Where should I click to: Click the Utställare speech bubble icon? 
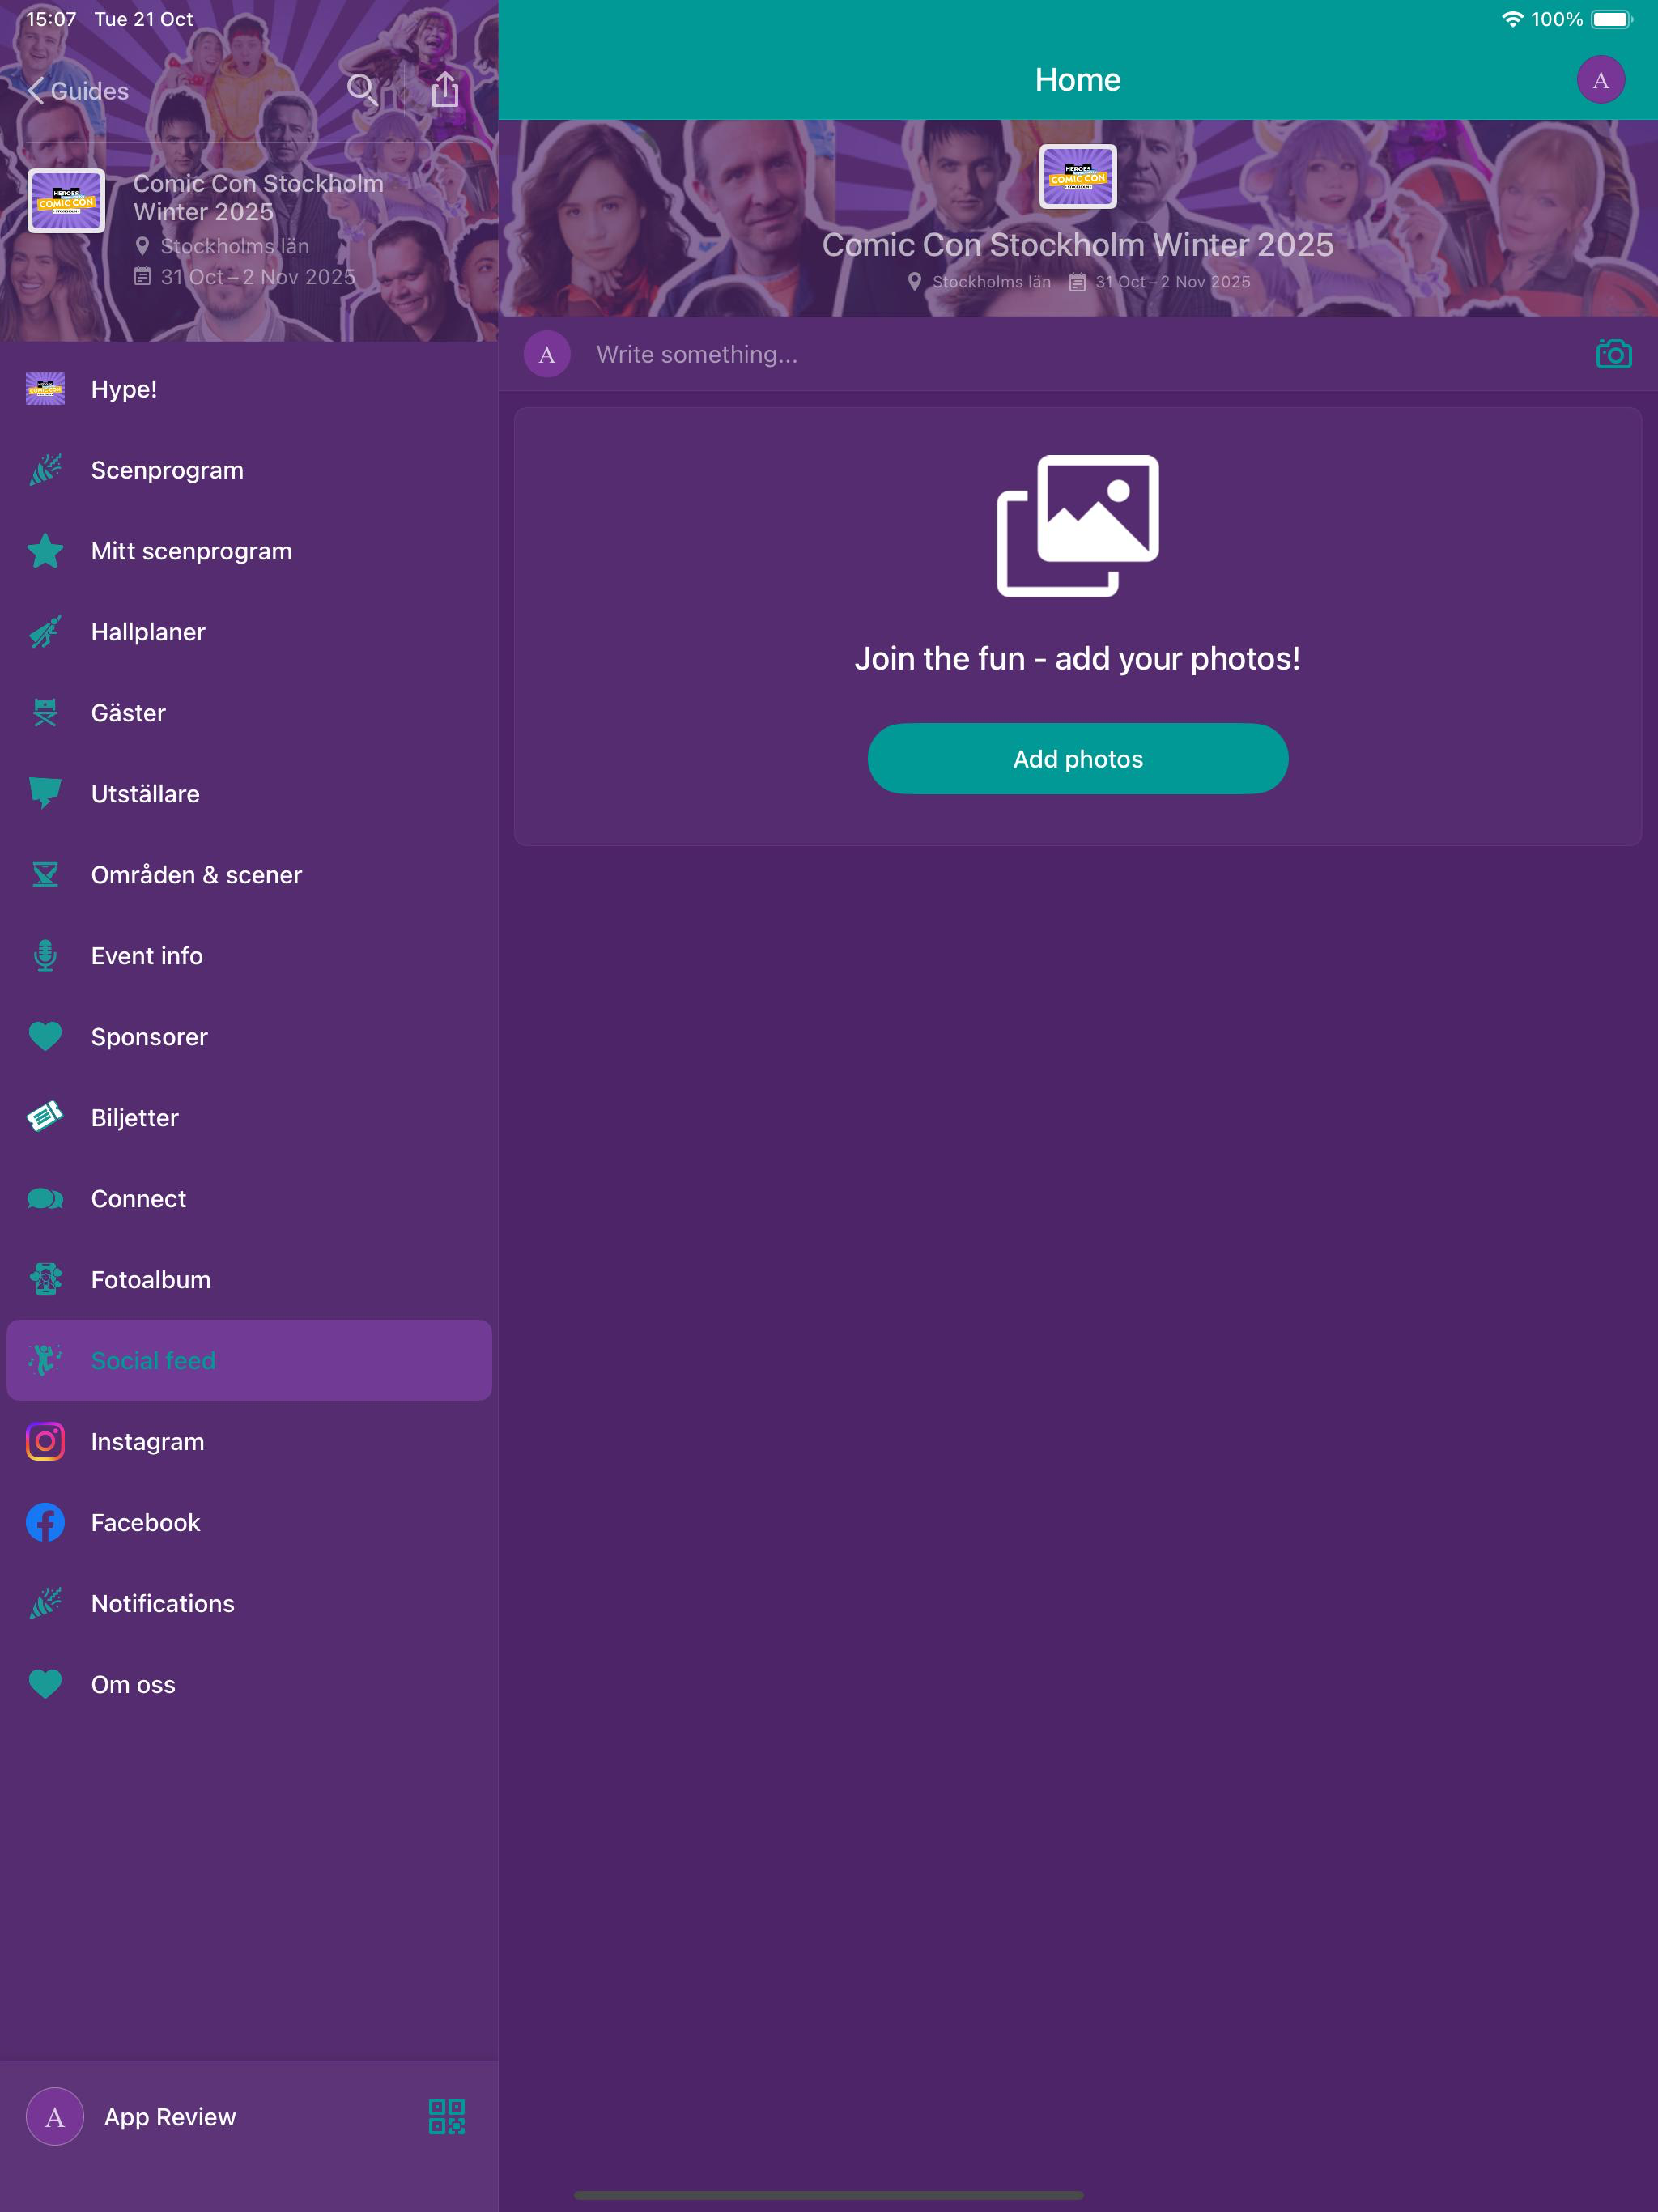(45, 794)
